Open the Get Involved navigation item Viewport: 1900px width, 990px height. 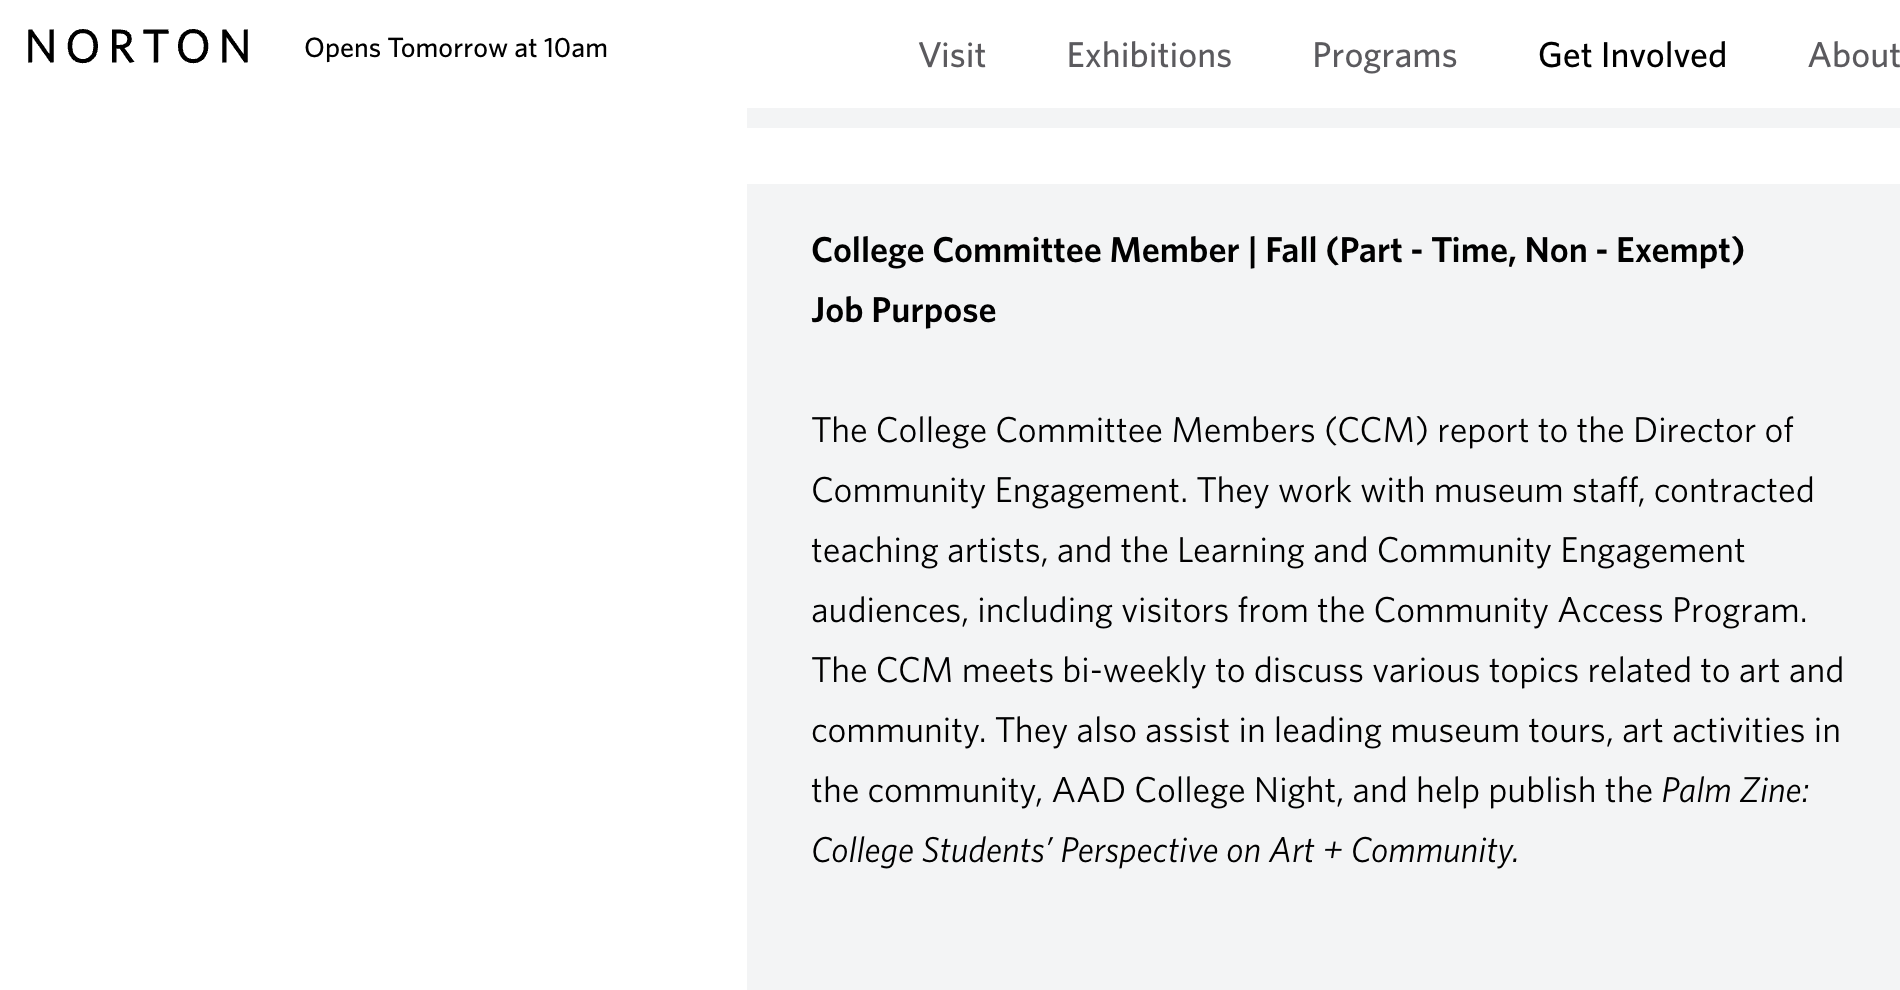click(1631, 55)
